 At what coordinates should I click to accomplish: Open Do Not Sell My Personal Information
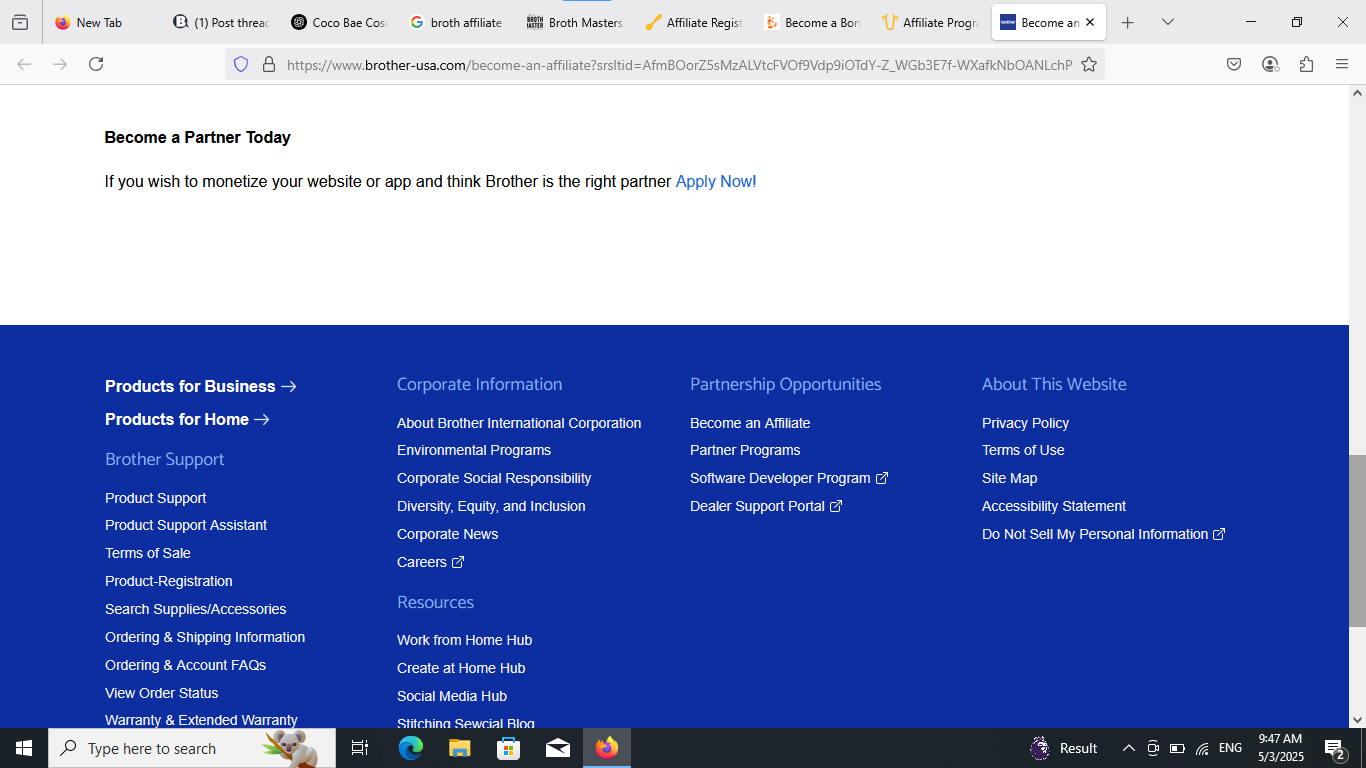pyautogui.click(x=1104, y=534)
